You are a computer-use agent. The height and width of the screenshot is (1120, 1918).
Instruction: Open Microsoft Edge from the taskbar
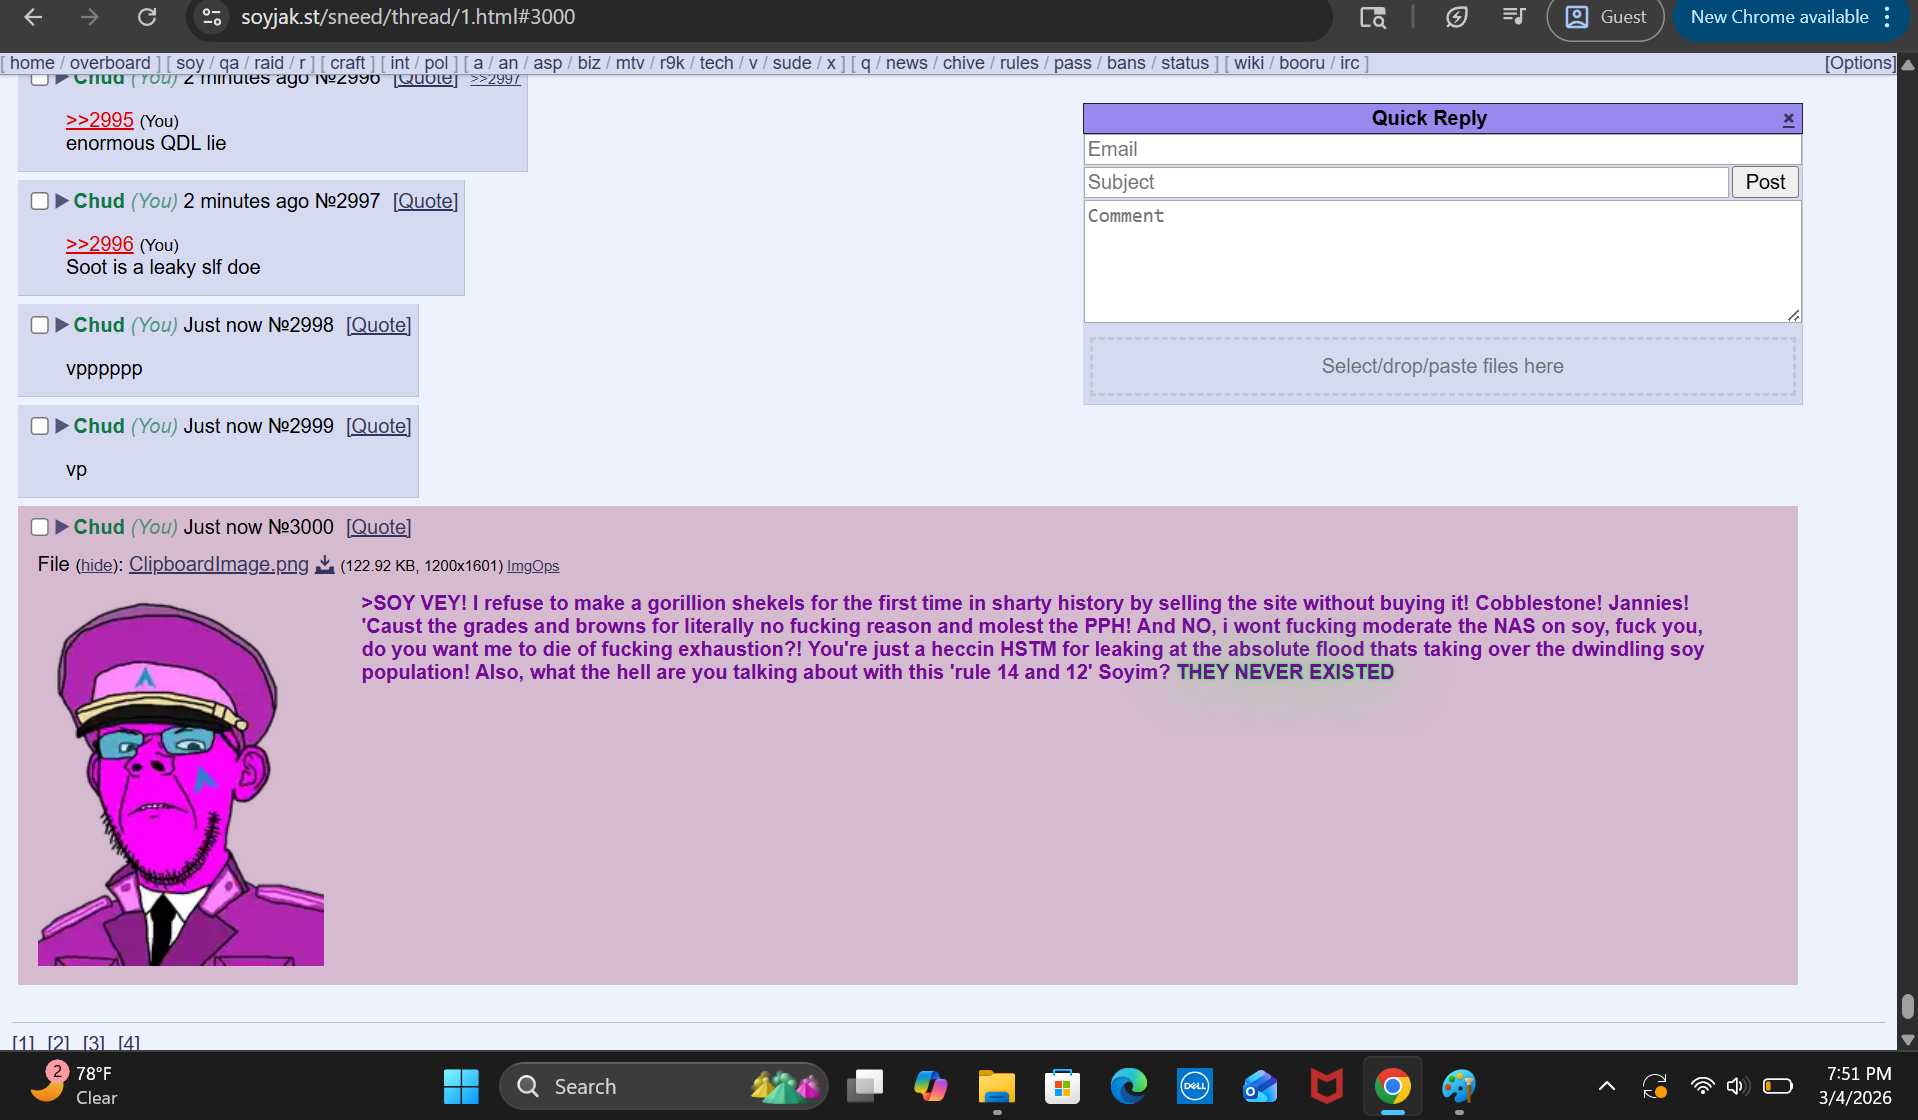point(1129,1086)
